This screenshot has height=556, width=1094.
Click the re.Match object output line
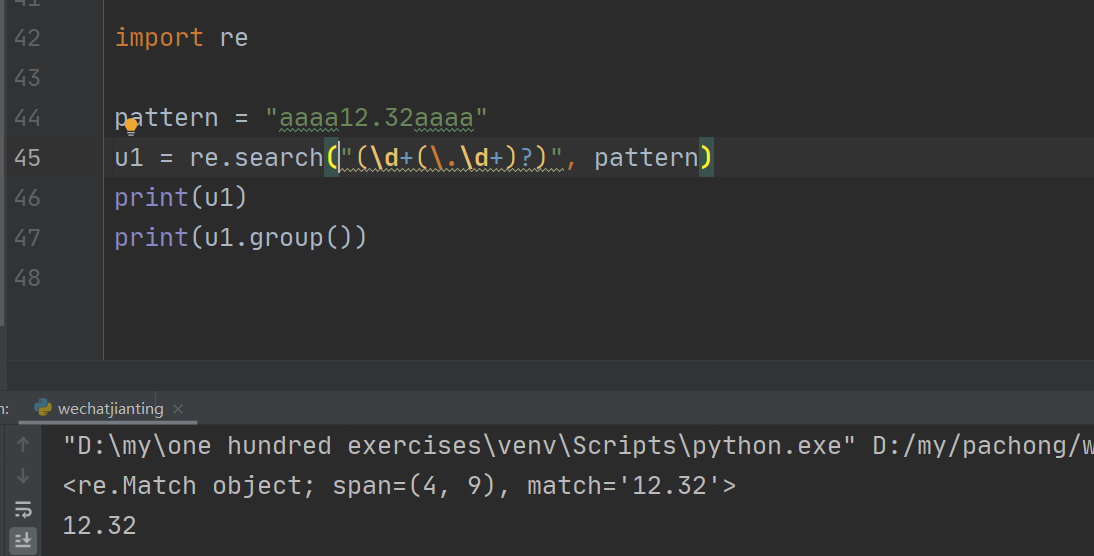coord(398,486)
